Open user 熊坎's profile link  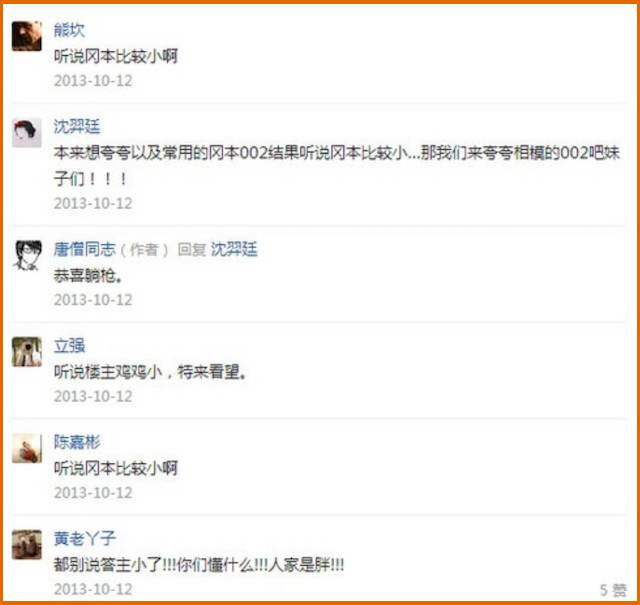[69, 30]
